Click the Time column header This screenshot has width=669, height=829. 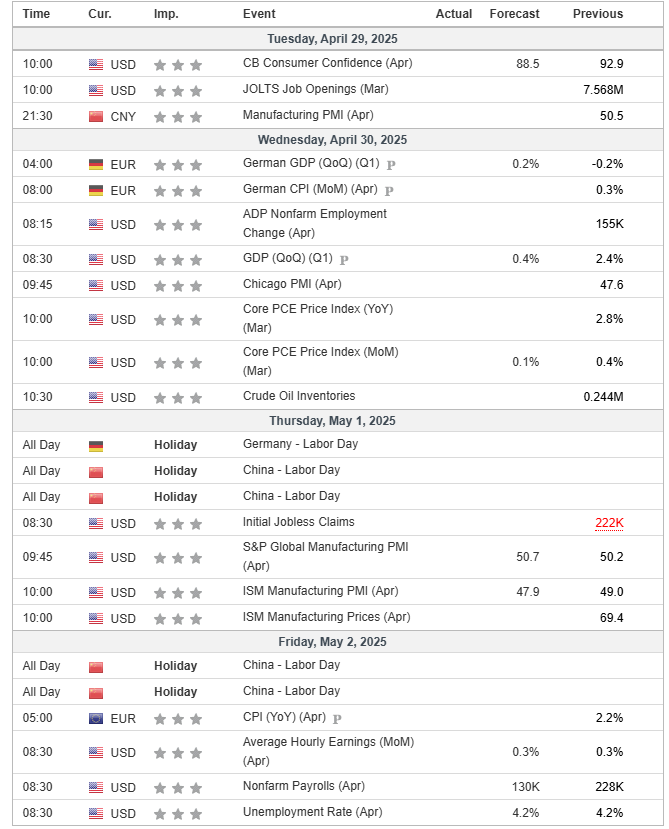coord(36,14)
